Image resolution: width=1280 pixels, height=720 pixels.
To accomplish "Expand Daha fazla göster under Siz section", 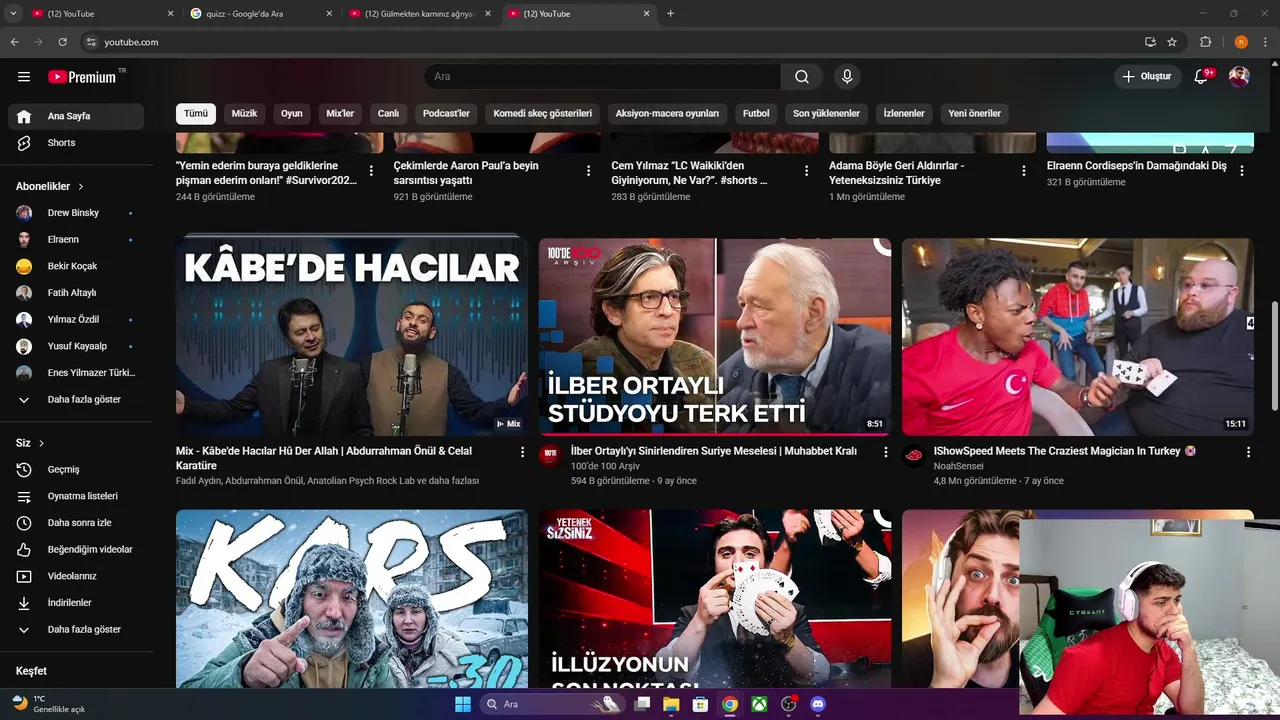I will pos(76,630).
